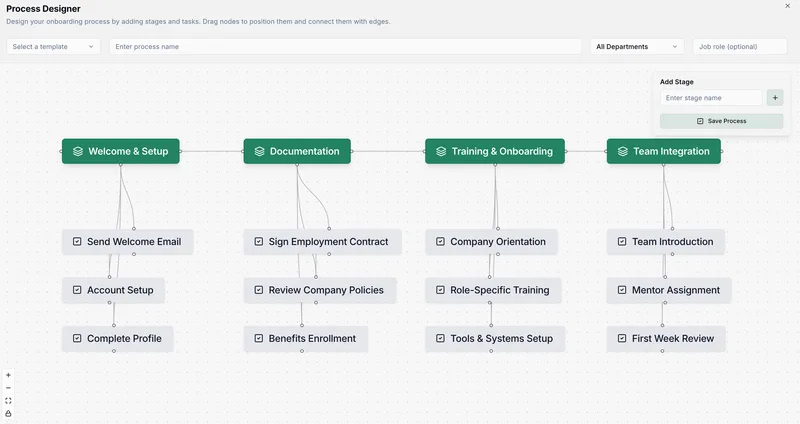This screenshot has height=424, width=800.
Task: Click the check icon on Mentor Assignment
Action: click(x=622, y=290)
